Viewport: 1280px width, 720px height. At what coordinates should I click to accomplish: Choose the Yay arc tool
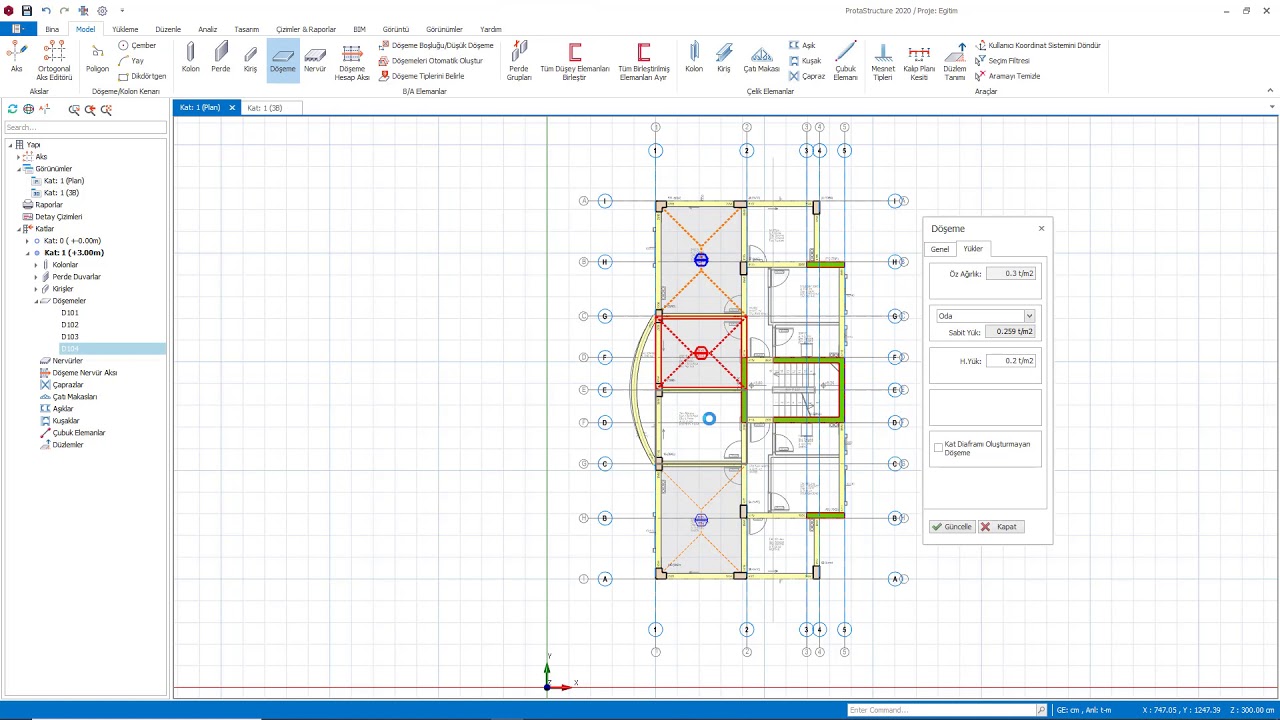pos(132,61)
